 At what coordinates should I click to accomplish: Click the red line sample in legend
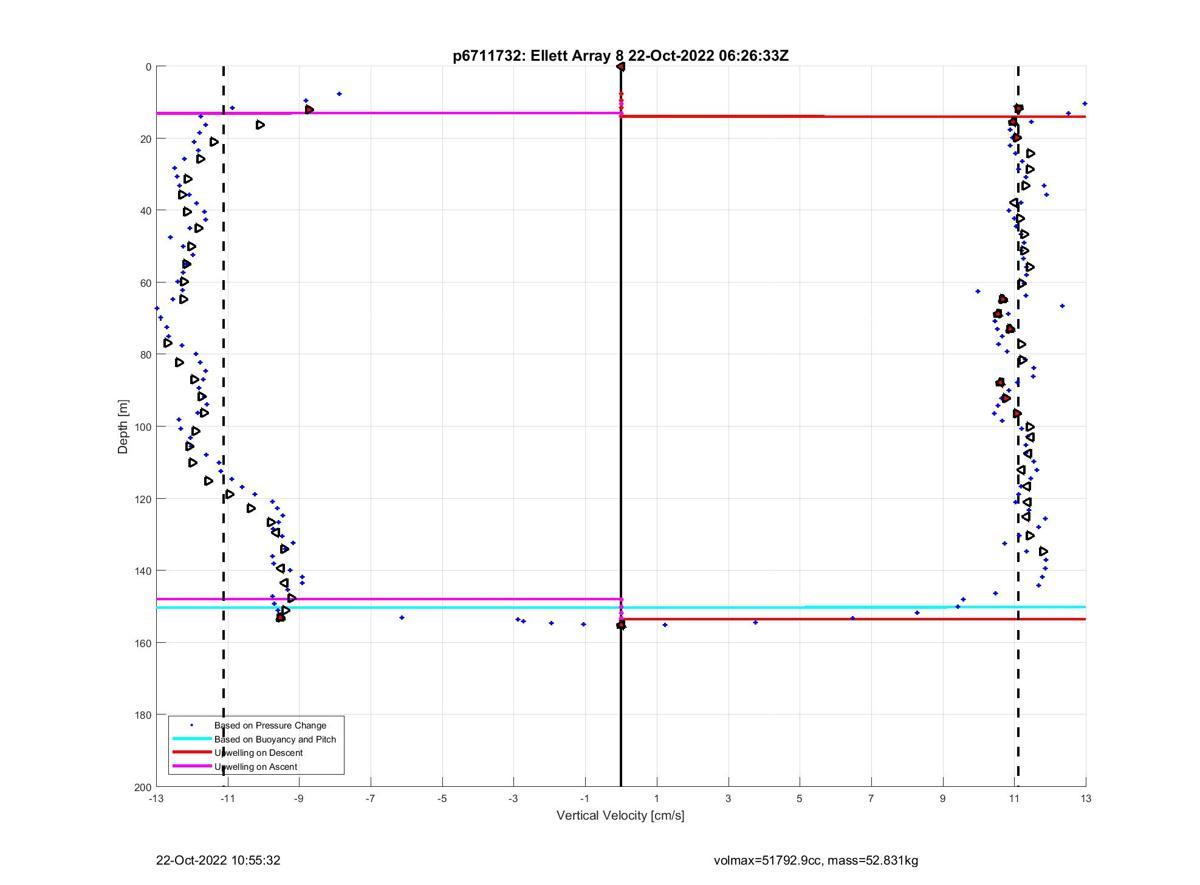coord(191,753)
